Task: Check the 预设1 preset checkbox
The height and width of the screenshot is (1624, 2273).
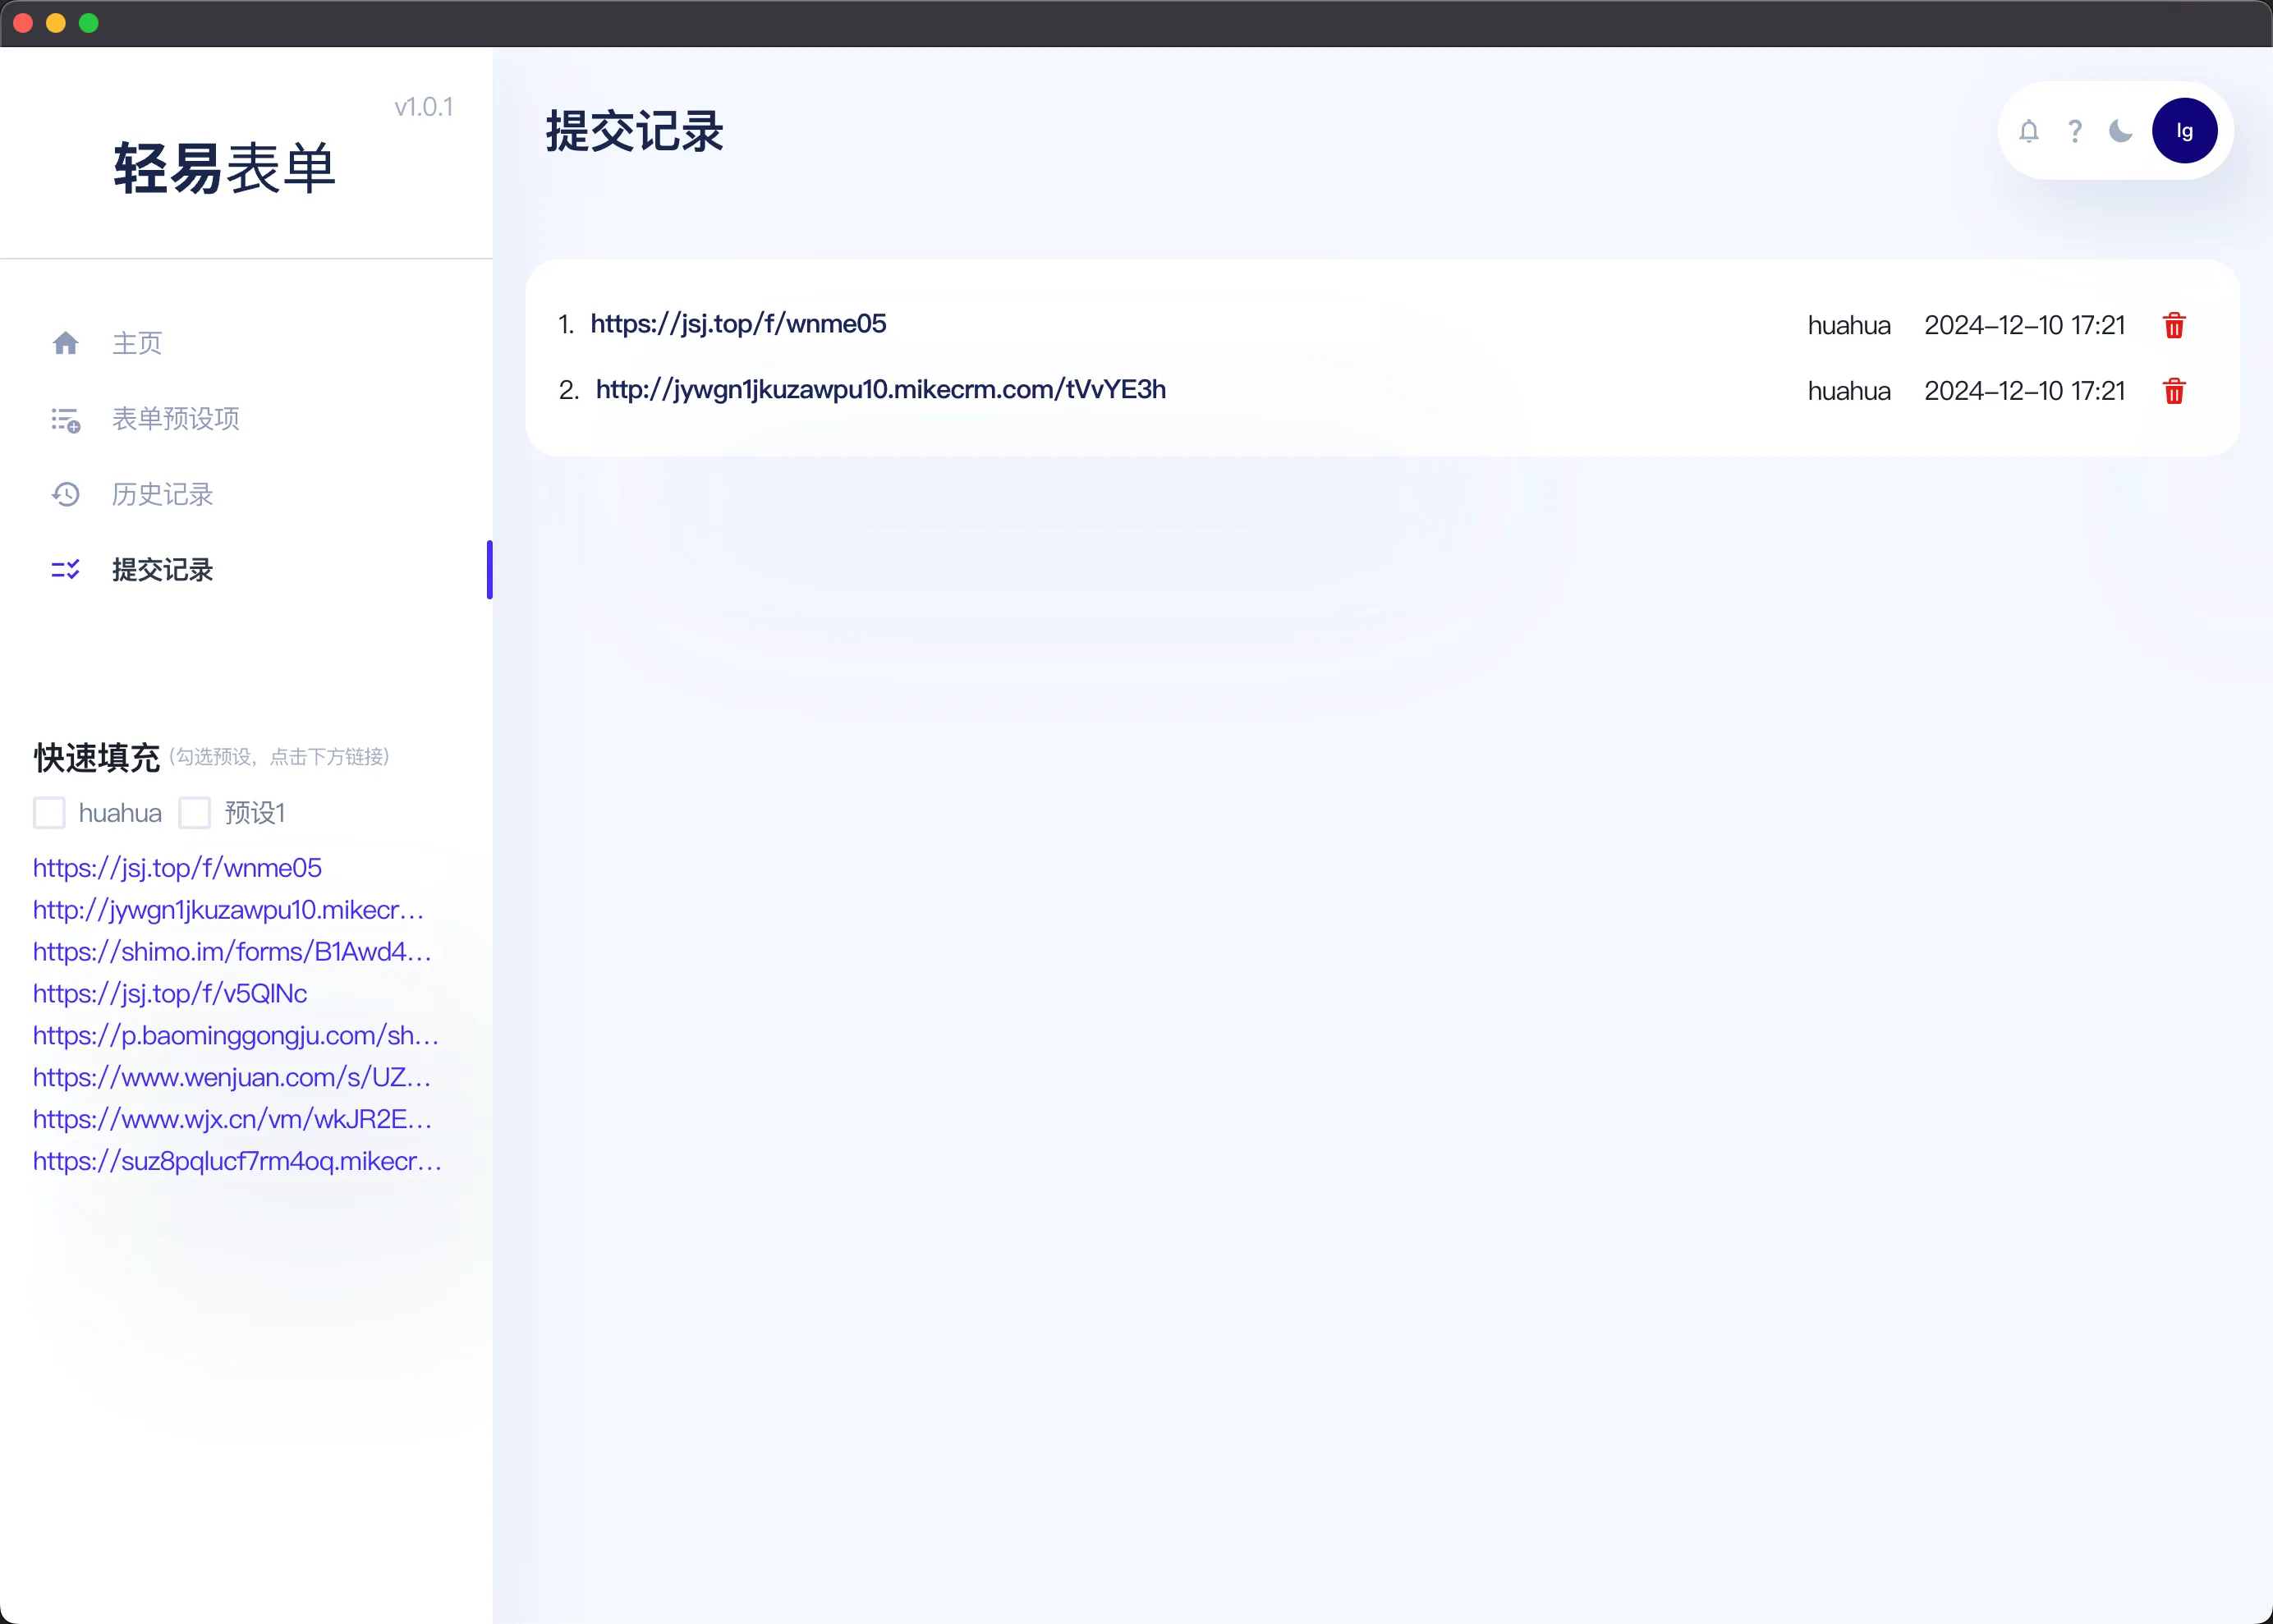Action: [196, 812]
